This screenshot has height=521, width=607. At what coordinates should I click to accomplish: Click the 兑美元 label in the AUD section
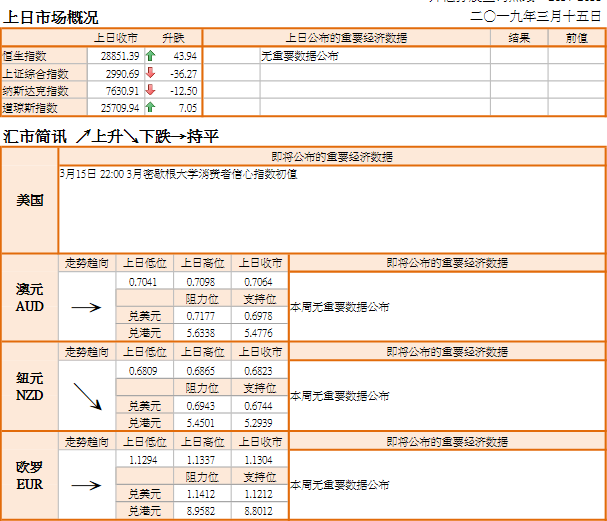(x=144, y=316)
